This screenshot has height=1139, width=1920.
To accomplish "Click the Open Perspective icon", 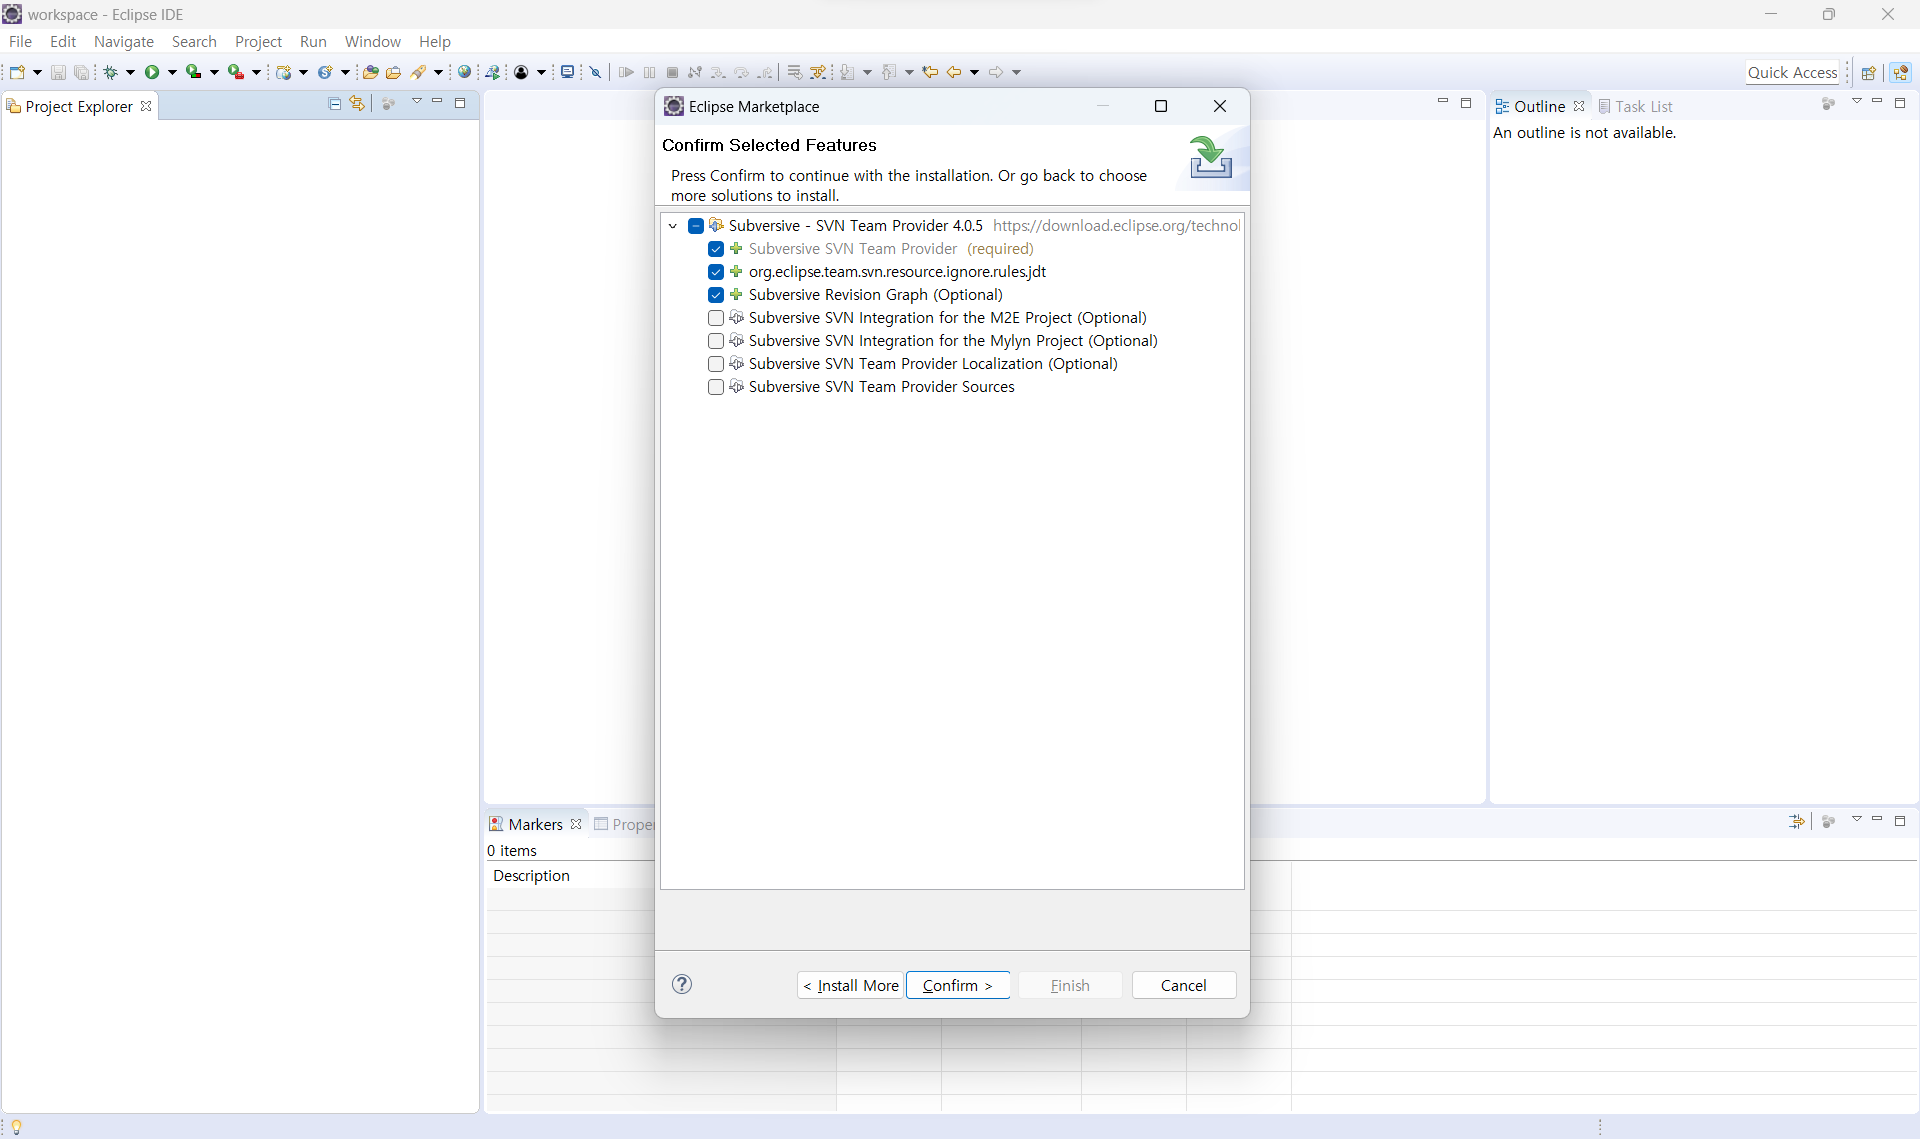I will [x=1868, y=72].
